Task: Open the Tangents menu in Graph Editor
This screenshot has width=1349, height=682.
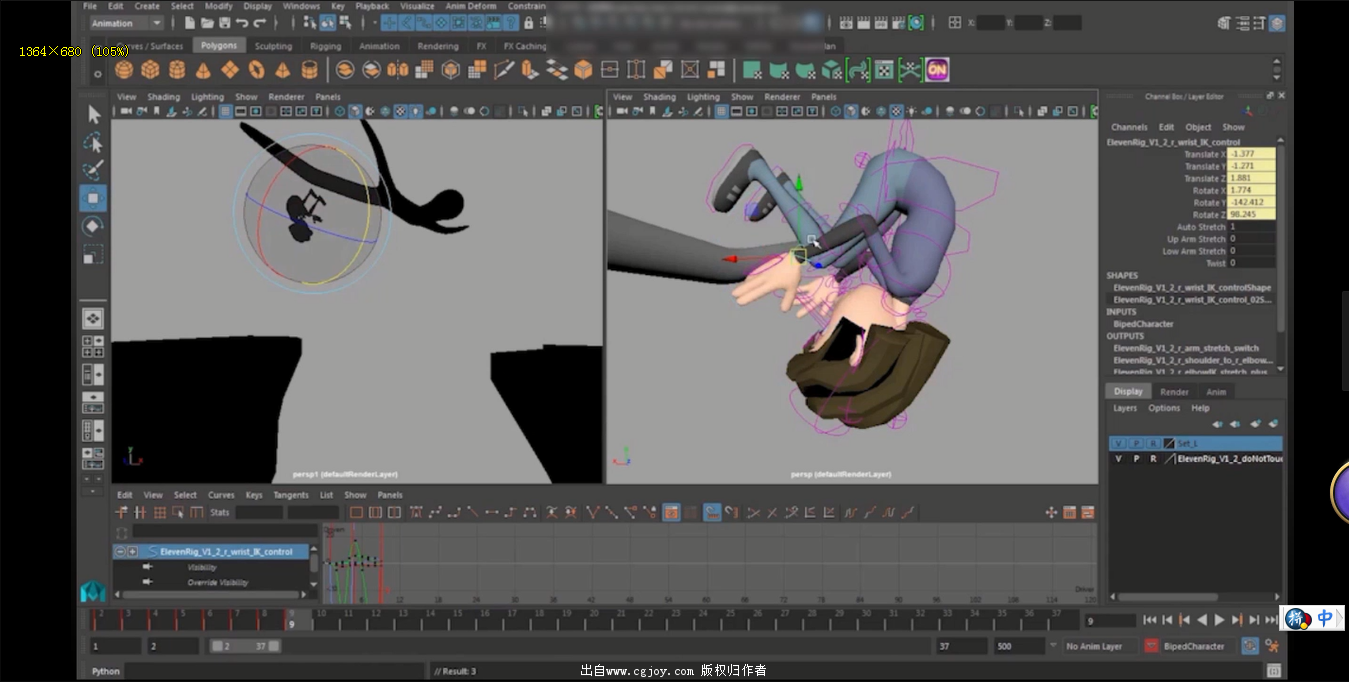Action: tap(291, 495)
